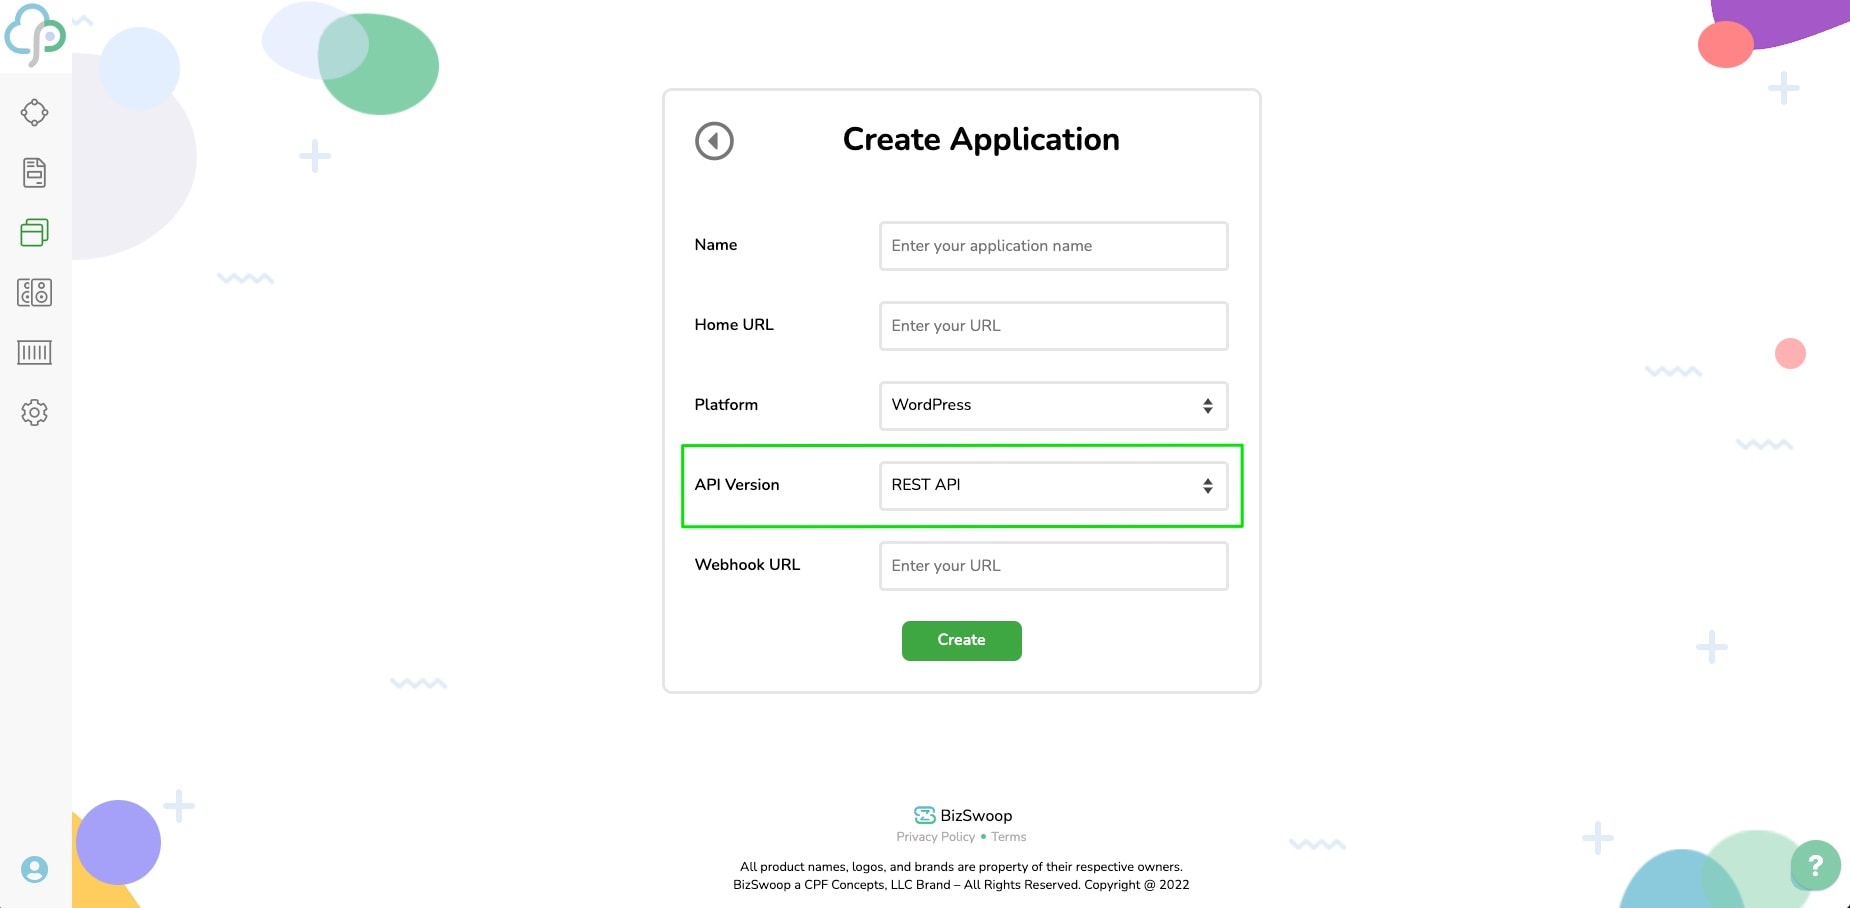The image size is (1850, 908).
Task: Click the Webhook URL input field
Action: 1052,565
